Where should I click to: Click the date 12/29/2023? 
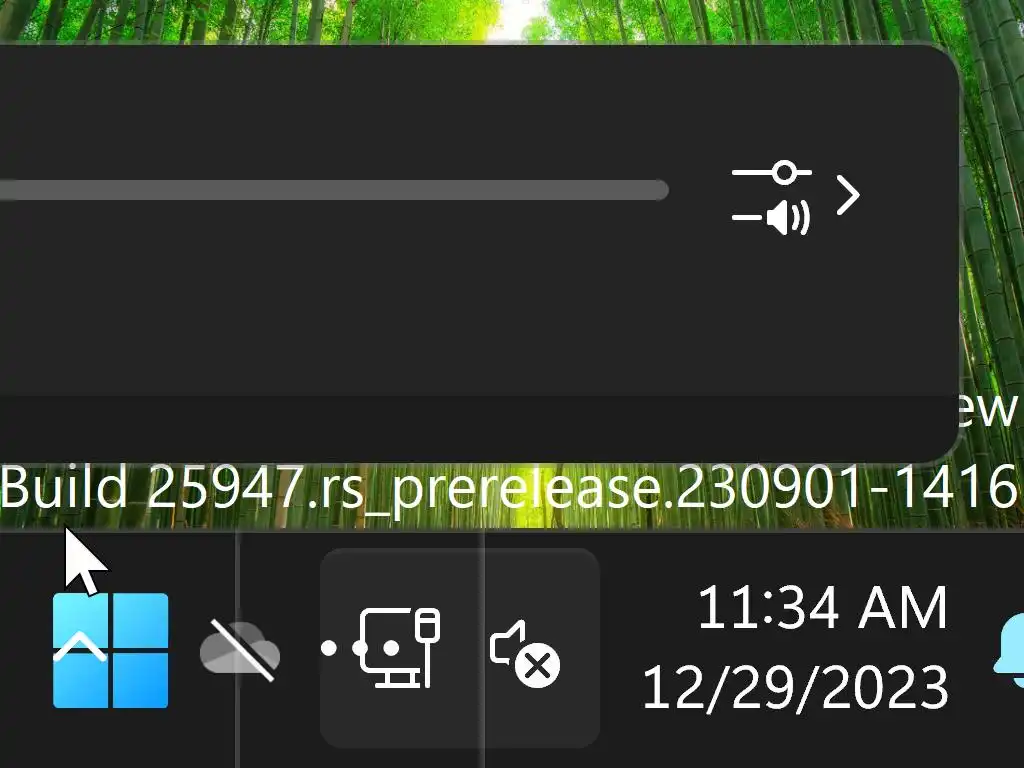pyautogui.click(x=795, y=687)
